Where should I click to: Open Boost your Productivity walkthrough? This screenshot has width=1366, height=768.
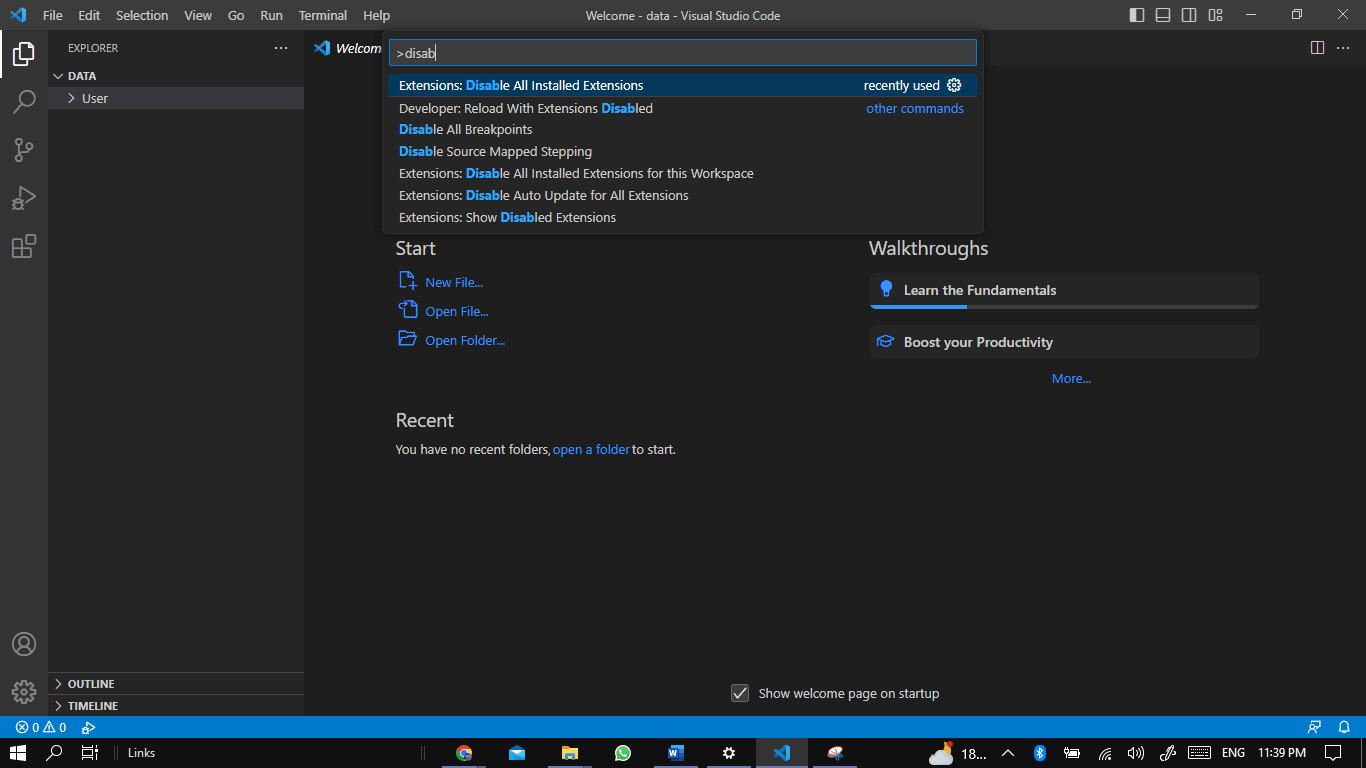click(1064, 342)
